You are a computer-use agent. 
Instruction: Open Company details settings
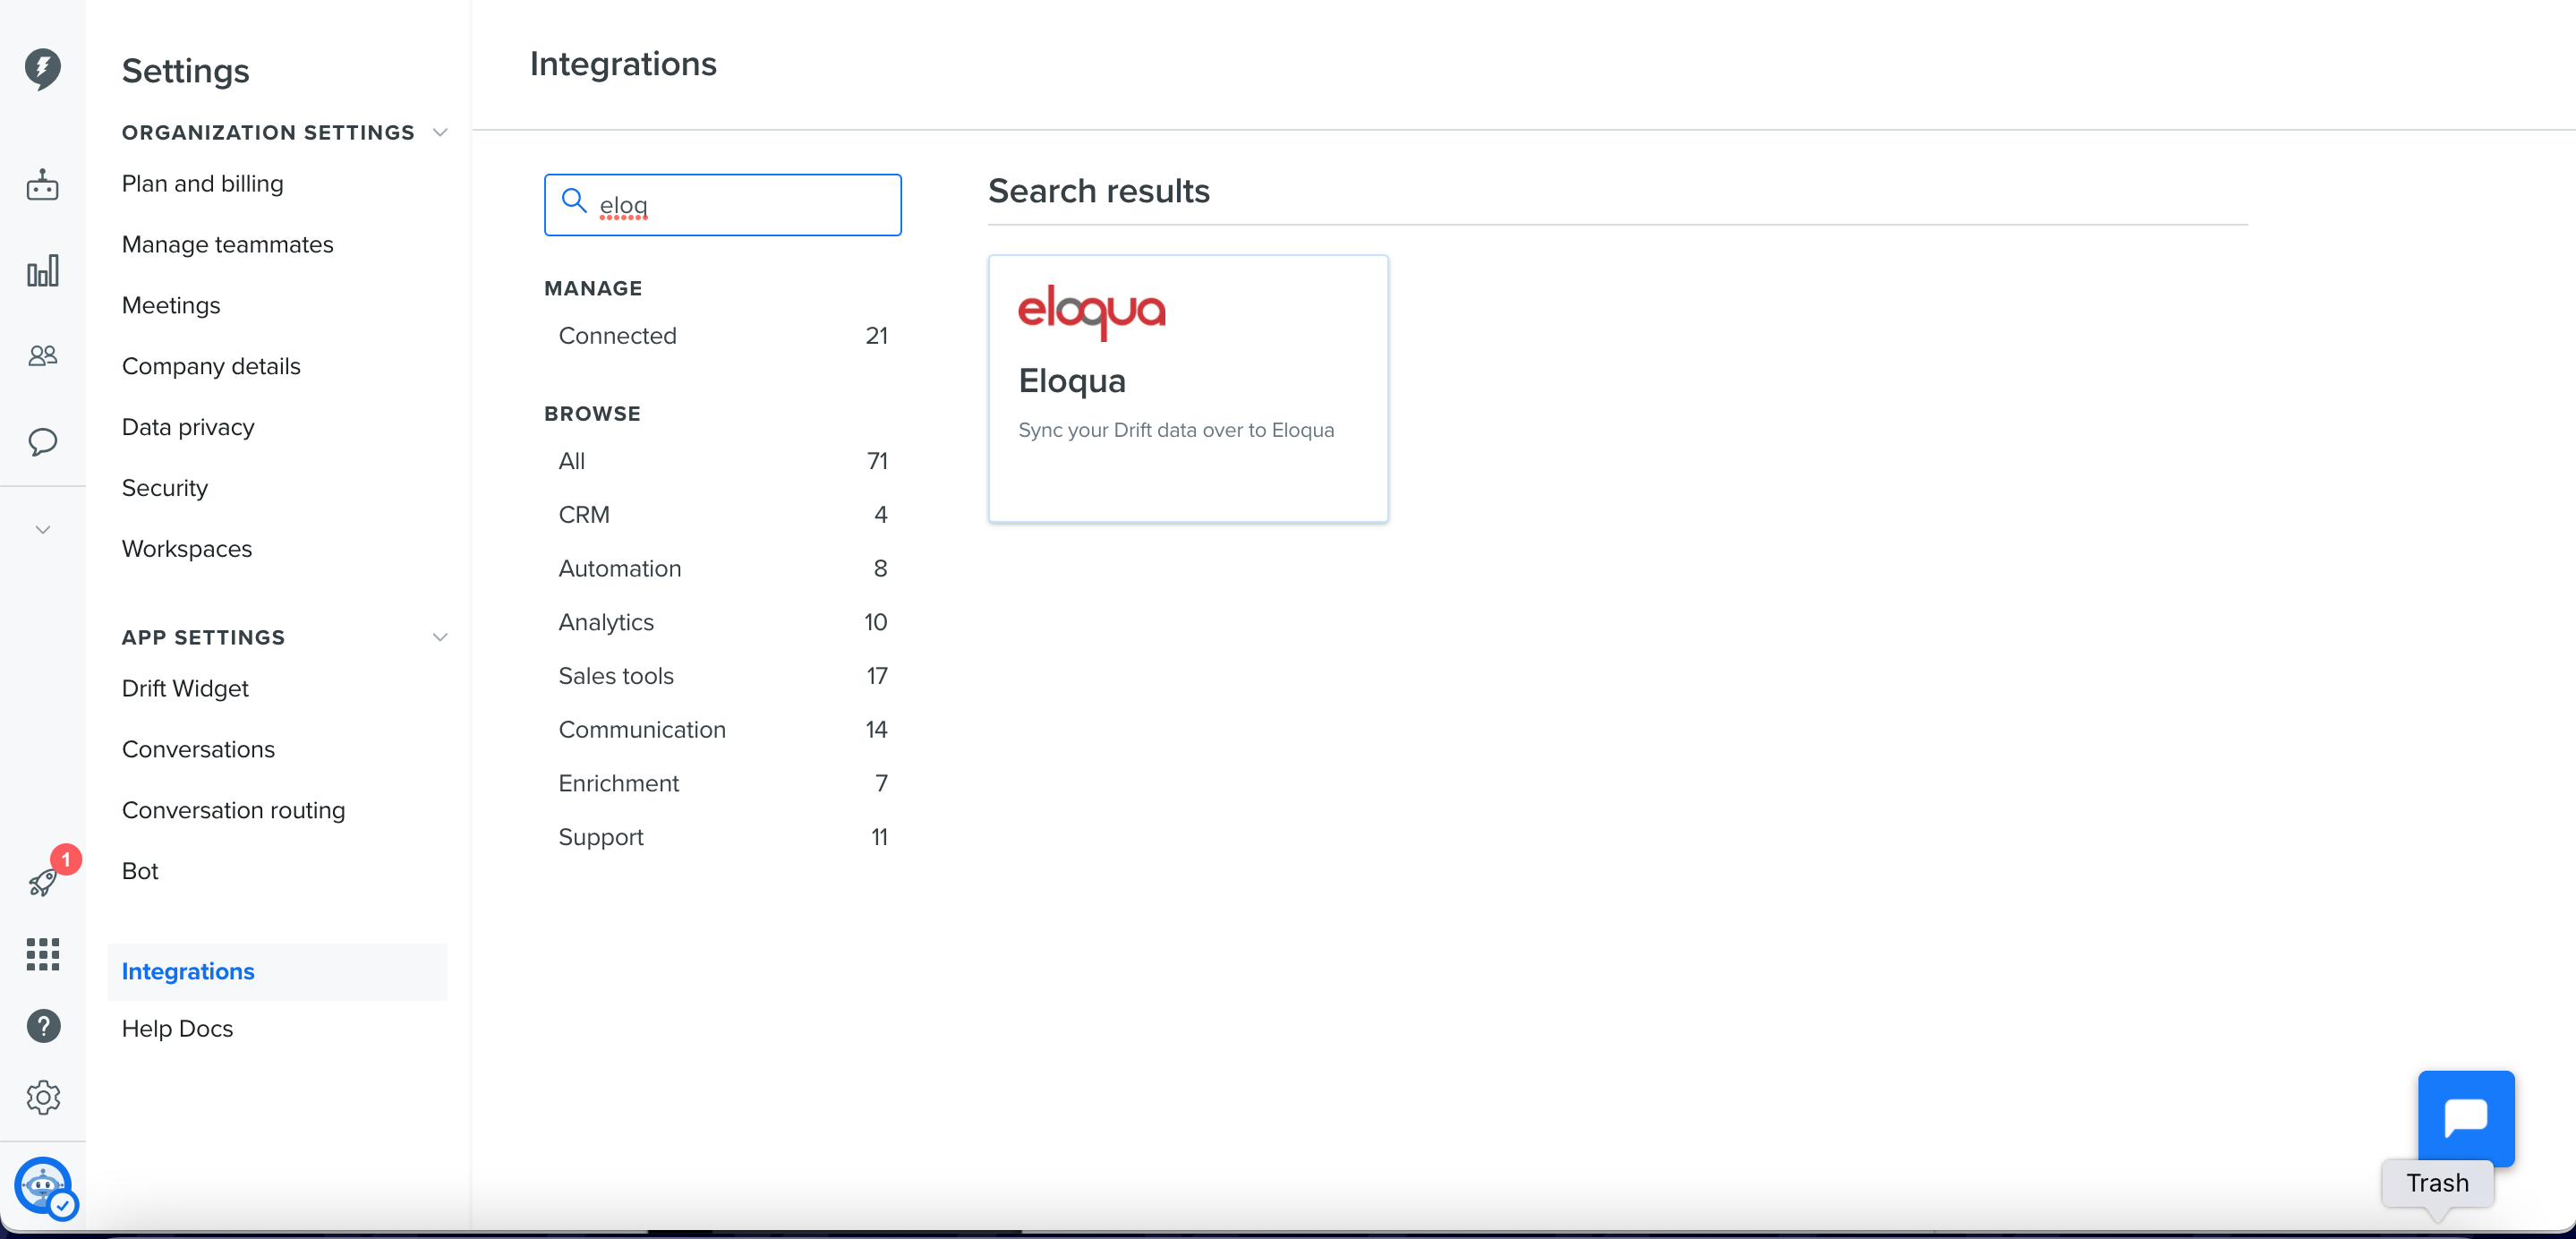click(210, 367)
